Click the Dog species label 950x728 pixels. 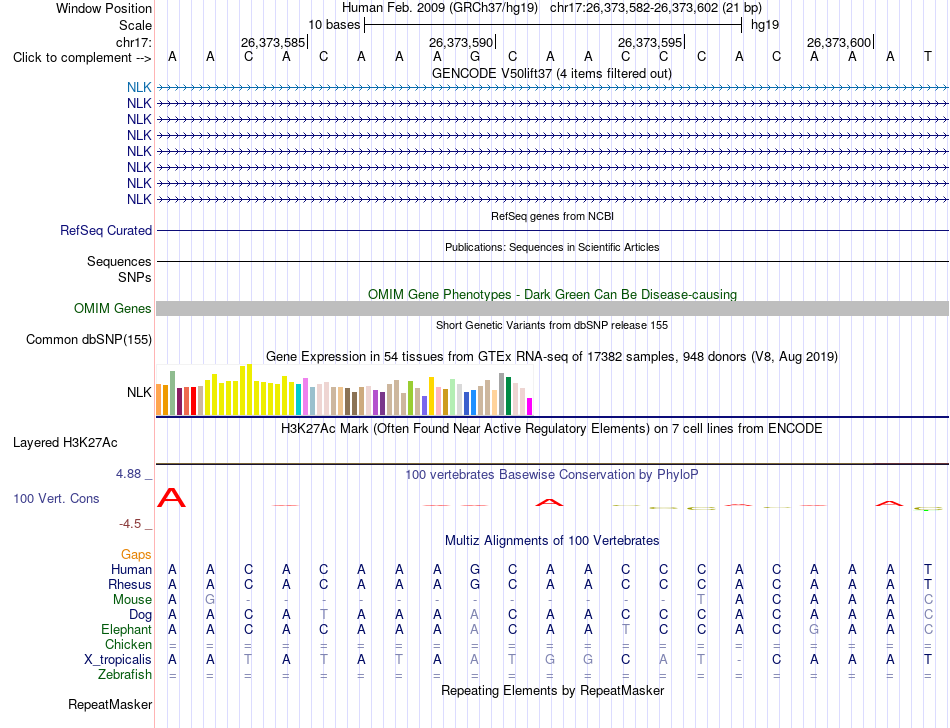140,614
